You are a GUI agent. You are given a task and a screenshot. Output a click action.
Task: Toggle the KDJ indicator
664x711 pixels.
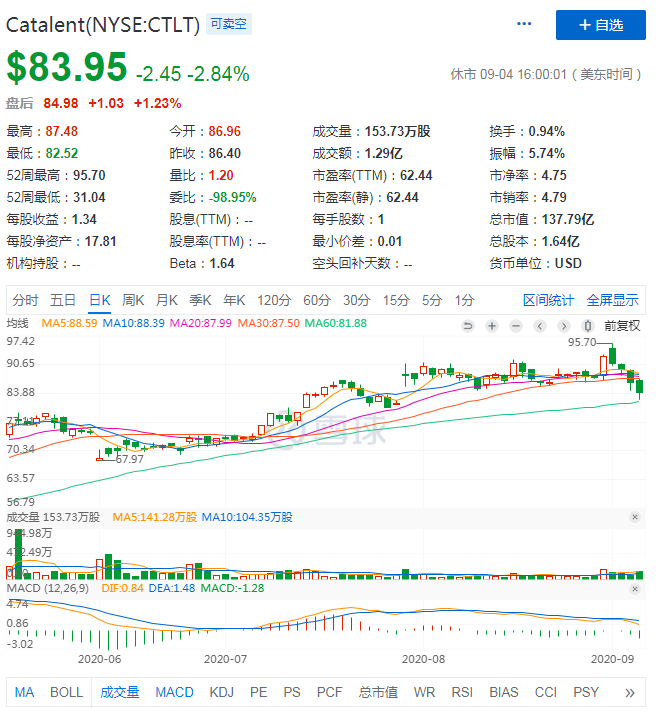point(221,692)
